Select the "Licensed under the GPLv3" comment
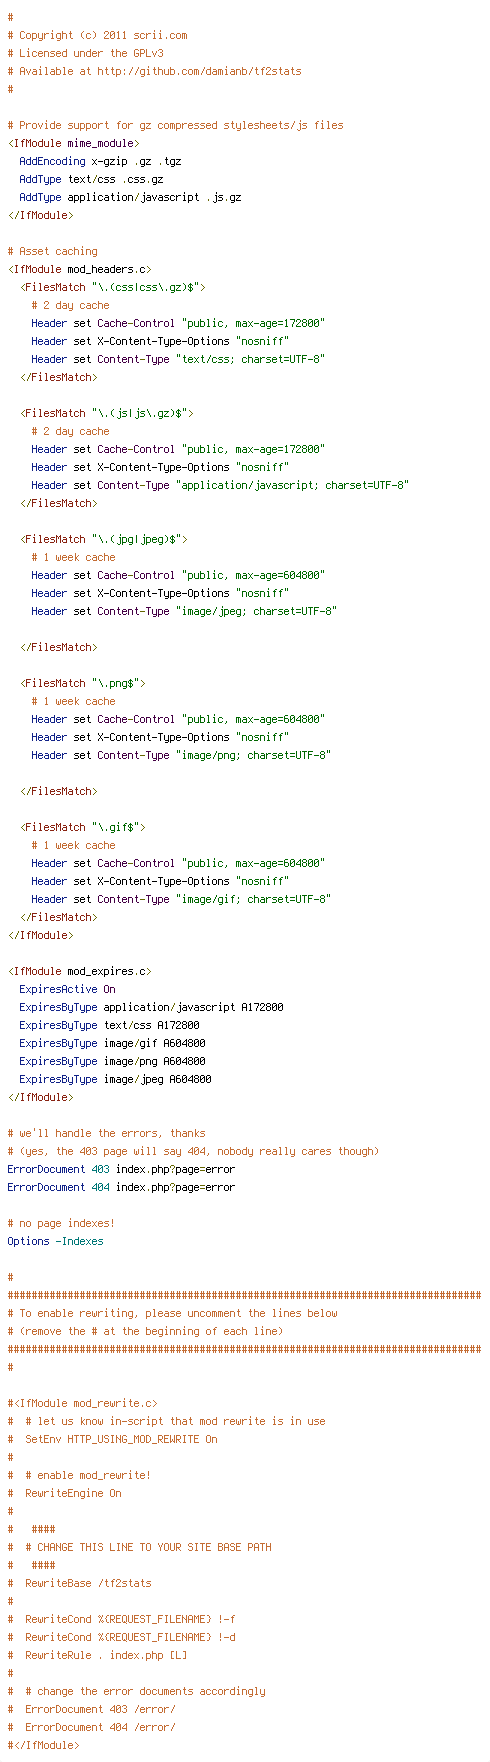Screen dimensions: 490x1762 tap(85, 53)
